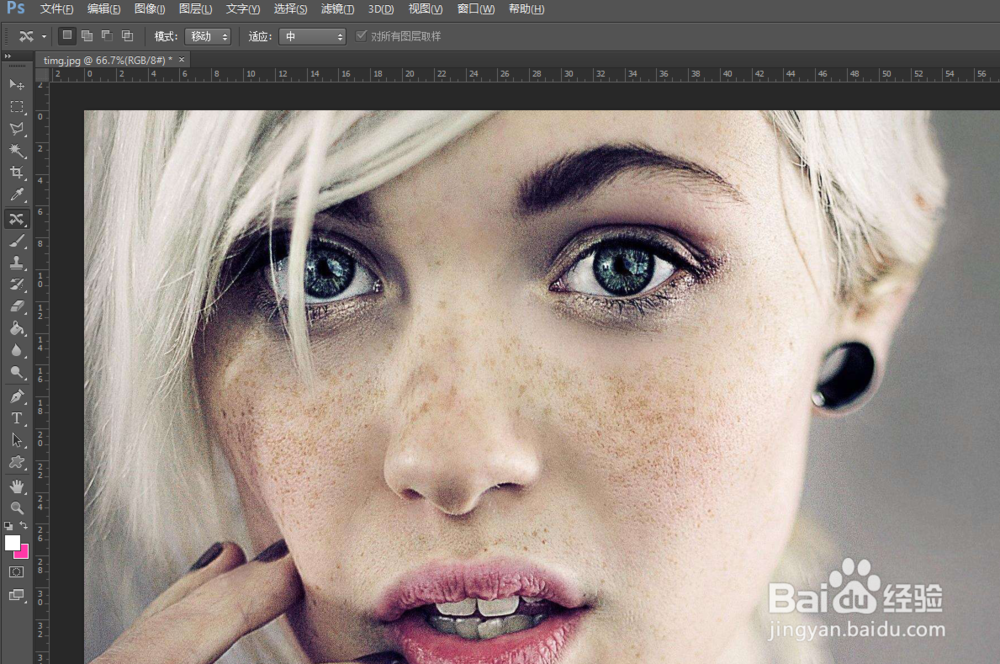Select the Eraser tool
Viewport: 1000px width, 664px height.
pos(17,307)
